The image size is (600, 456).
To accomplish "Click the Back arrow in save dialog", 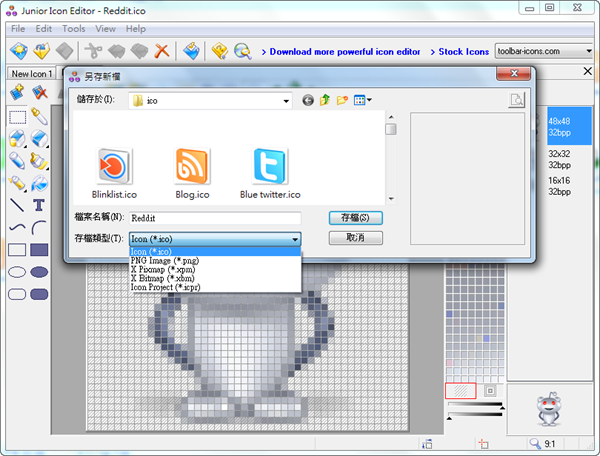I will [308, 100].
